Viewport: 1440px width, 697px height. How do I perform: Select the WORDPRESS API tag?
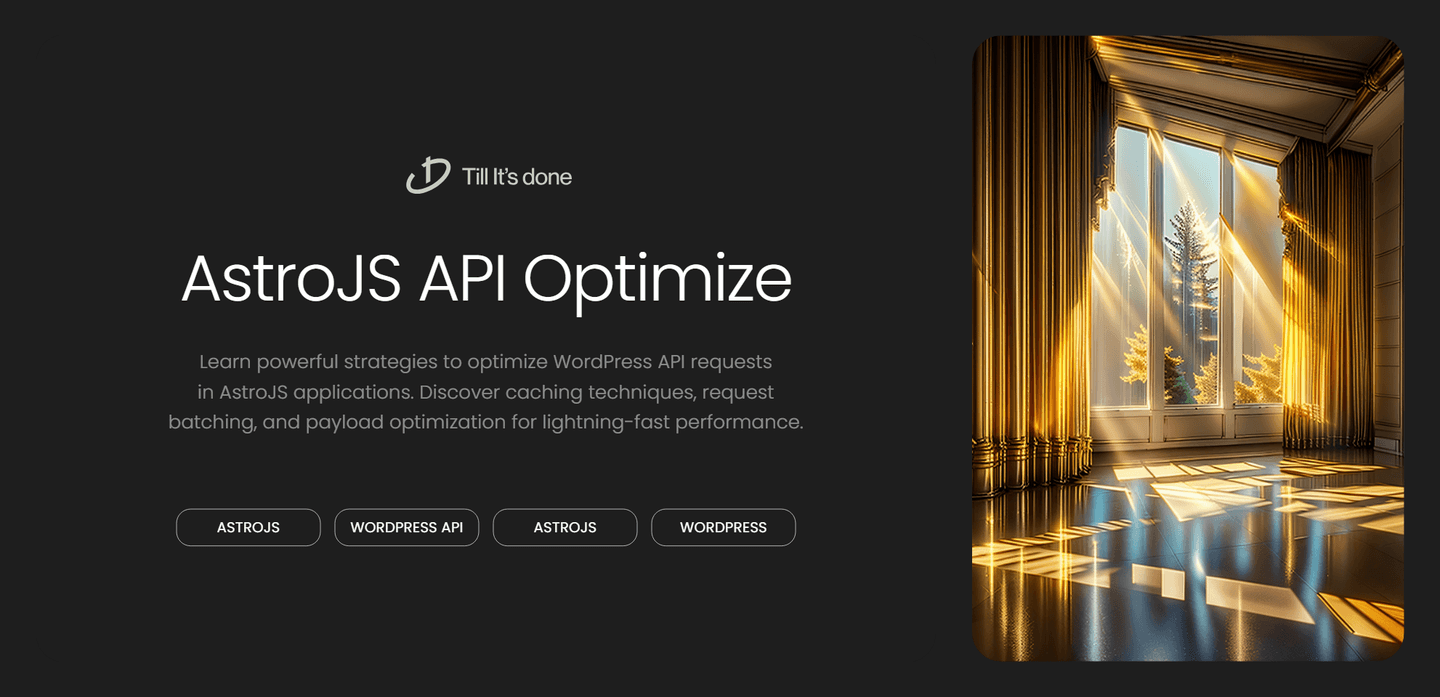(406, 527)
